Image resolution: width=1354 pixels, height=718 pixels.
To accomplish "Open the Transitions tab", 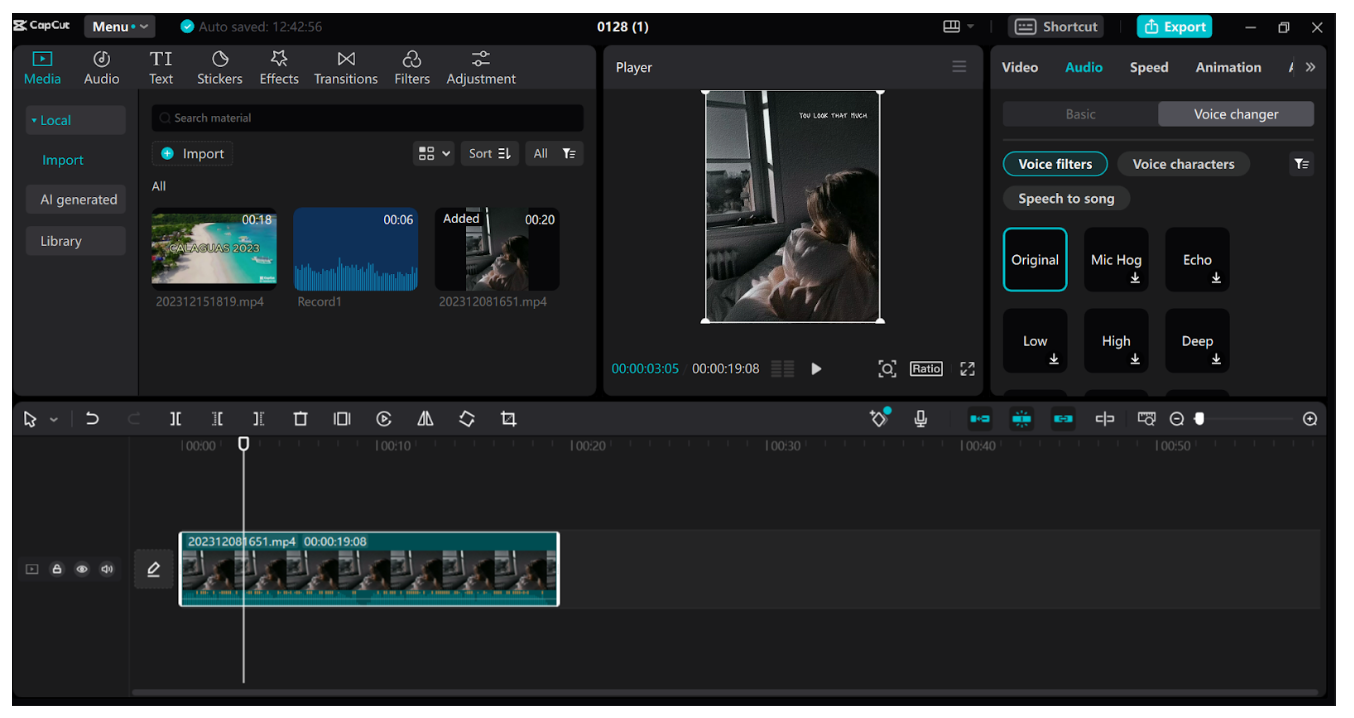I will [346, 68].
